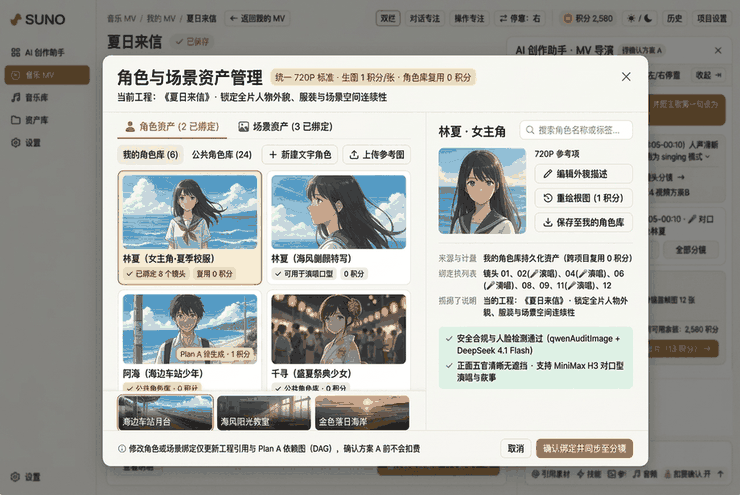Switch to the 场景资产 (3 已绑定) tab
The height and width of the screenshot is (495, 740).
pos(285,126)
